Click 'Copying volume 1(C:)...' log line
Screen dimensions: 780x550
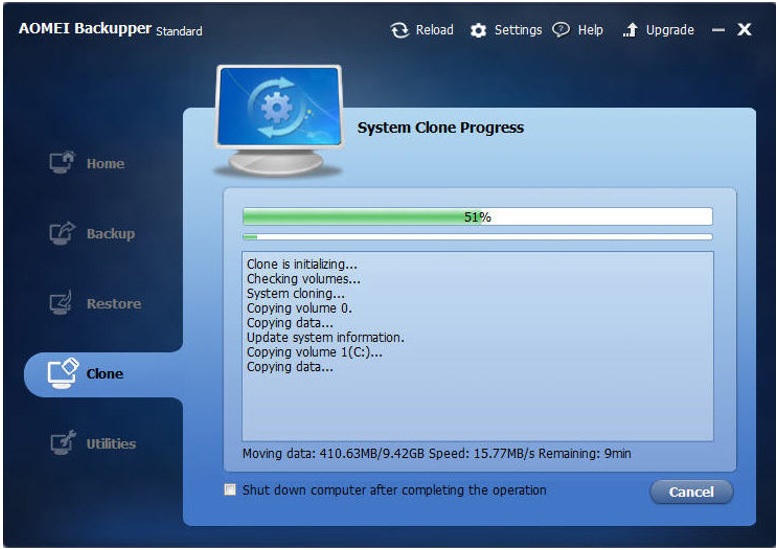[x=314, y=352]
